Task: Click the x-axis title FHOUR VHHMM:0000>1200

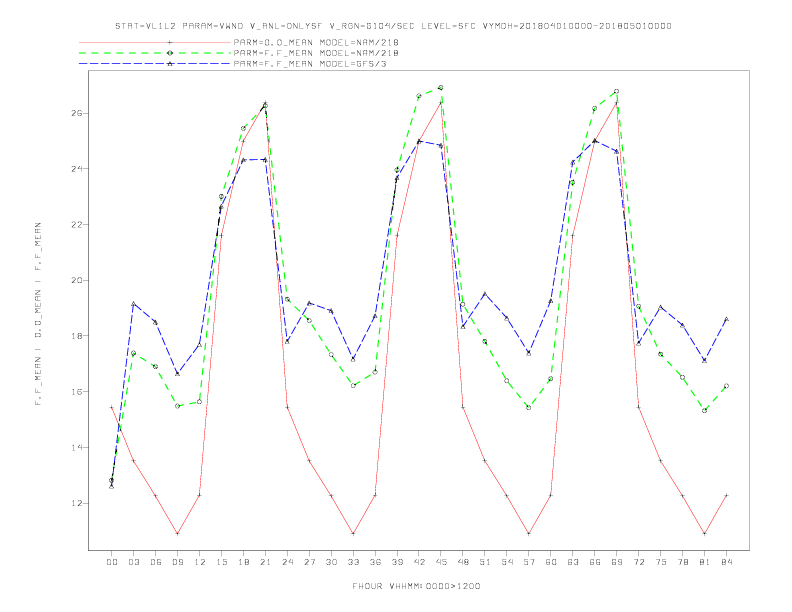Action: point(416,586)
